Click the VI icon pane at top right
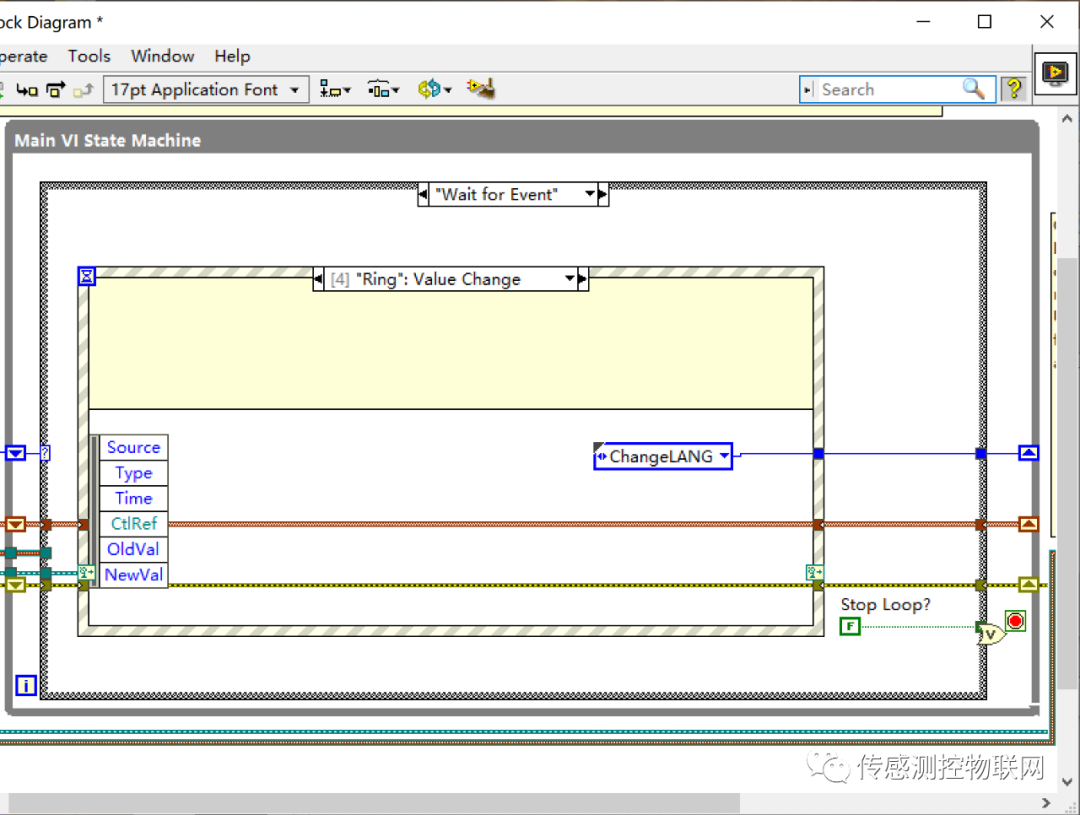Screen dimensions: 1080x815 (1054, 73)
